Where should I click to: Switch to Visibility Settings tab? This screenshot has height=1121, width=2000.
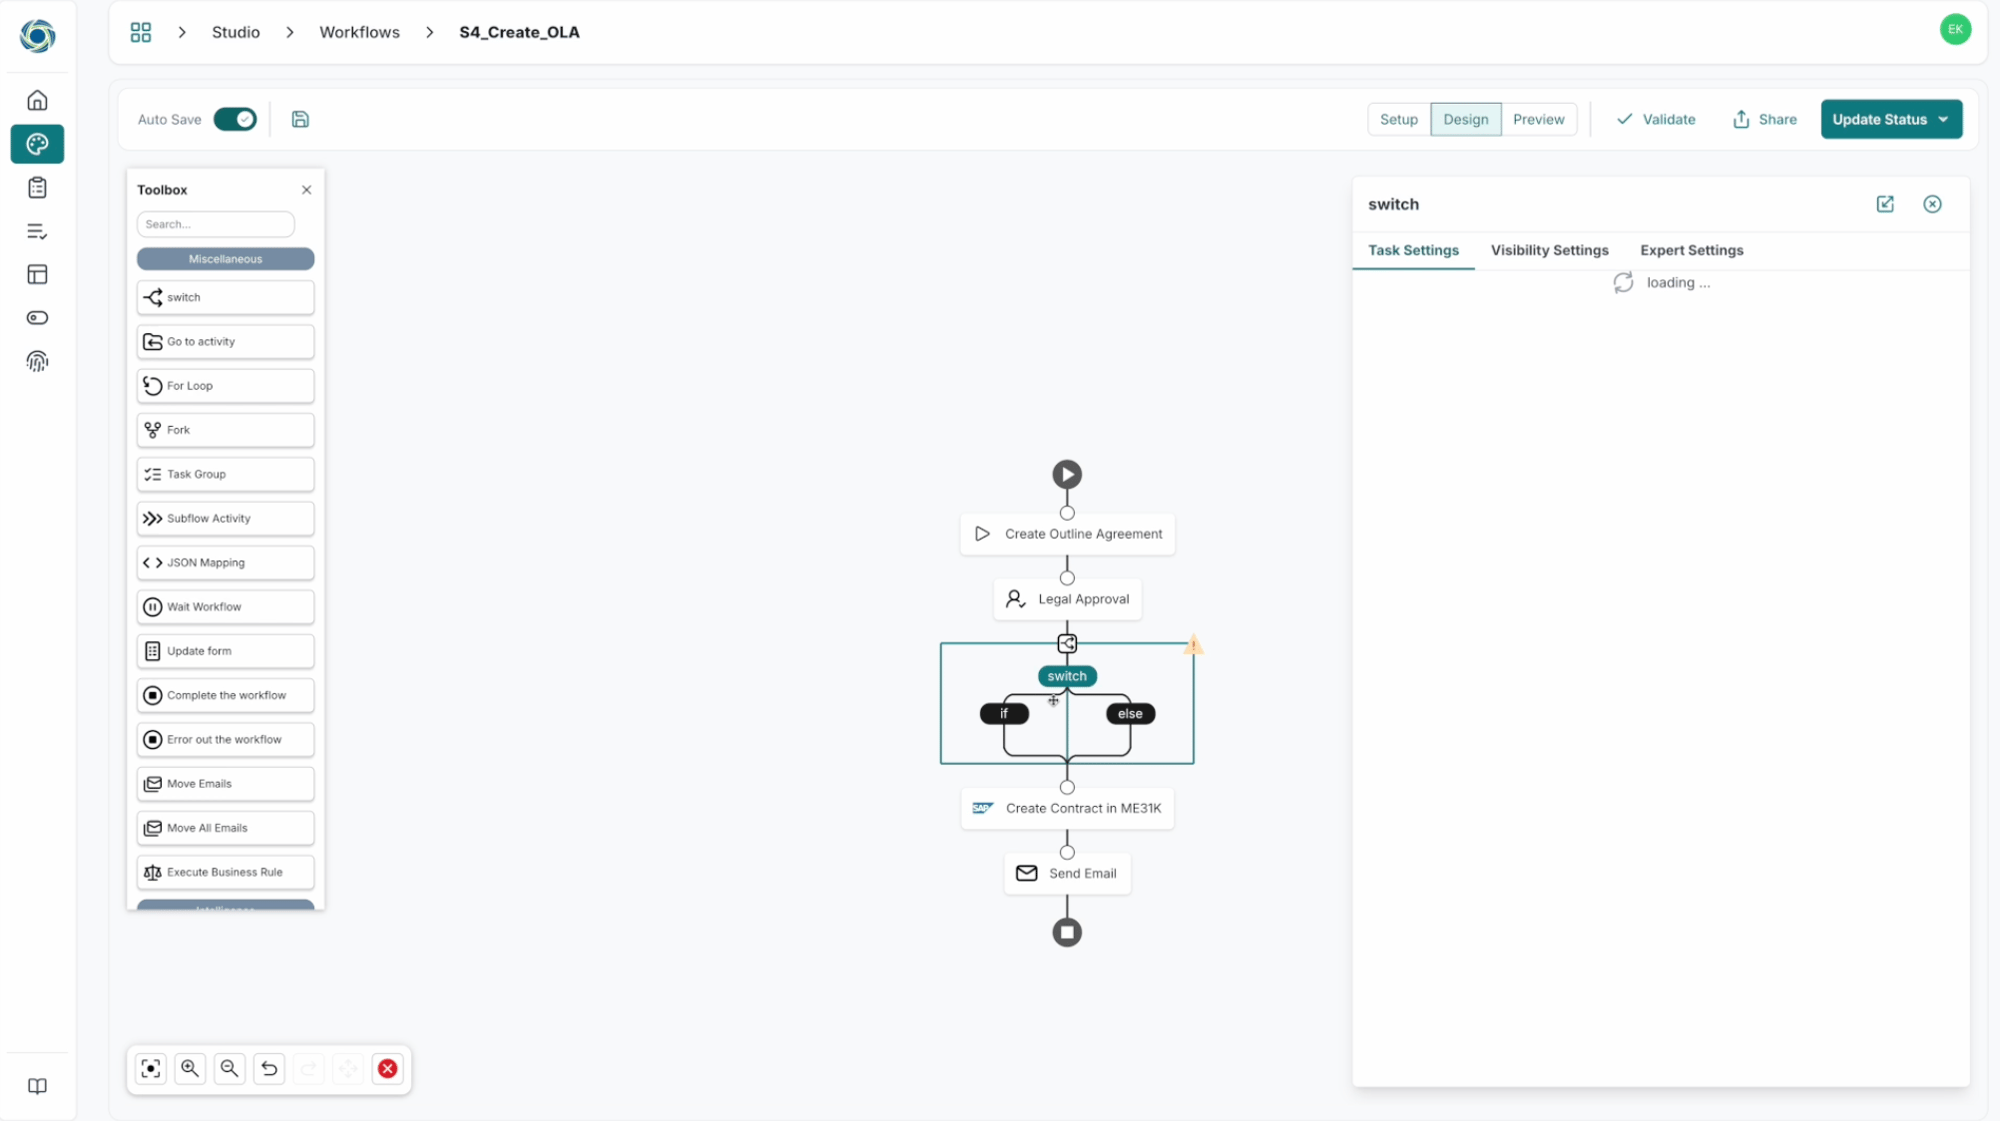1549,250
